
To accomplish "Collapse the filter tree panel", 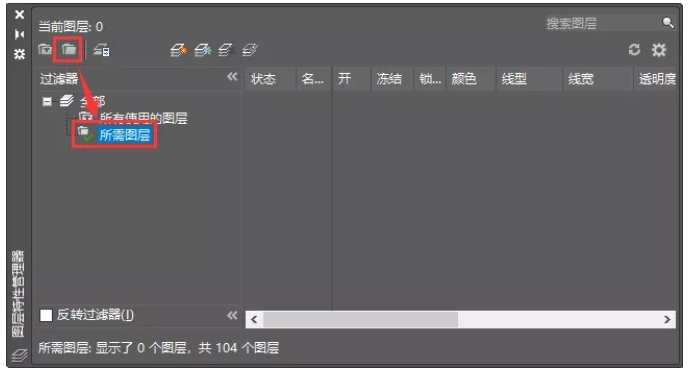I will point(232,77).
